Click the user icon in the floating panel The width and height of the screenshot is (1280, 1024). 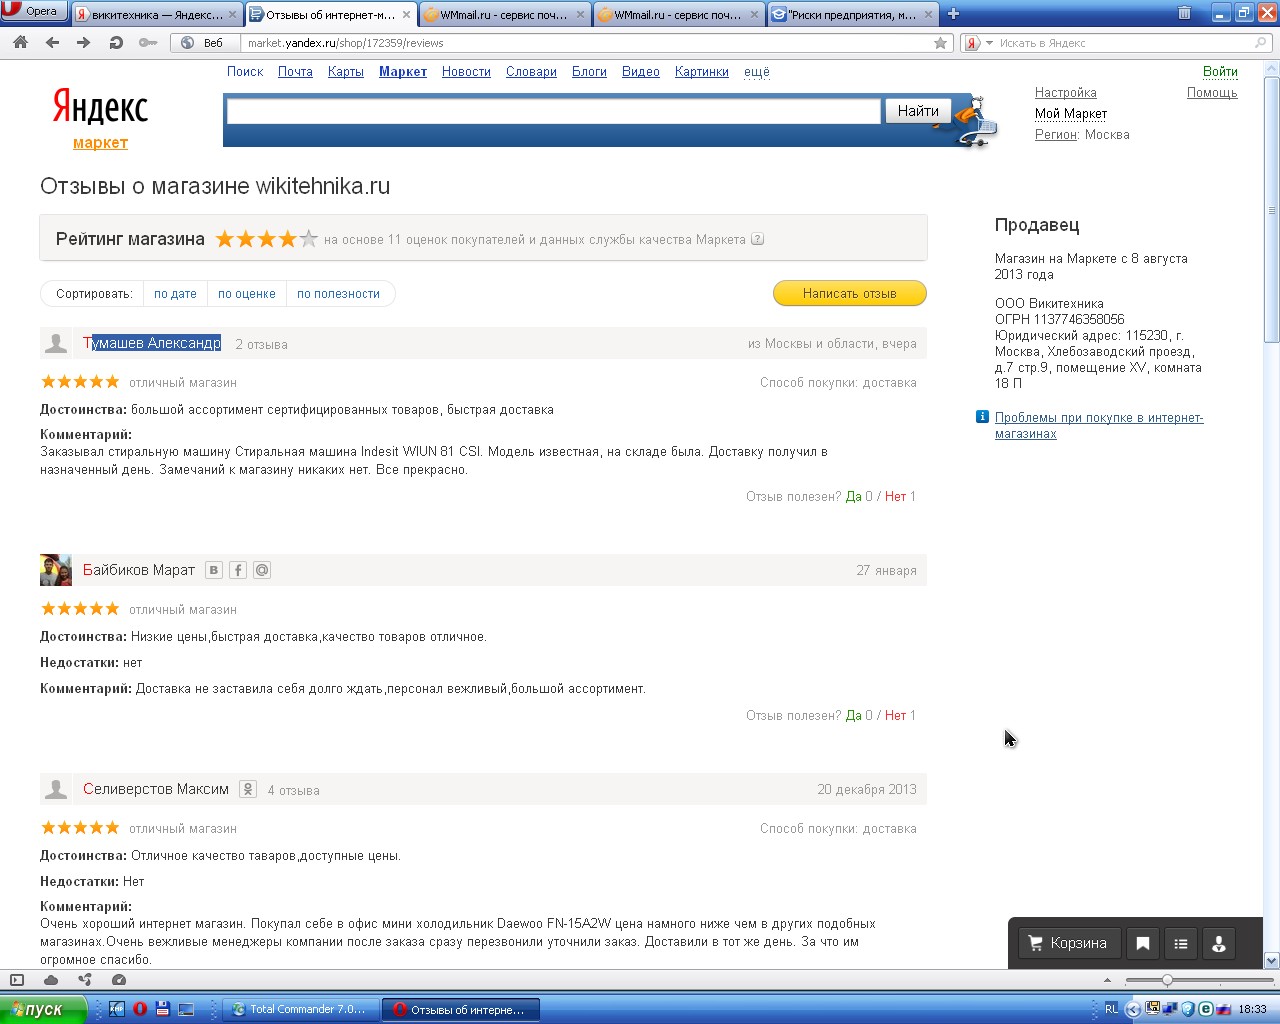pyautogui.click(x=1219, y=943)
